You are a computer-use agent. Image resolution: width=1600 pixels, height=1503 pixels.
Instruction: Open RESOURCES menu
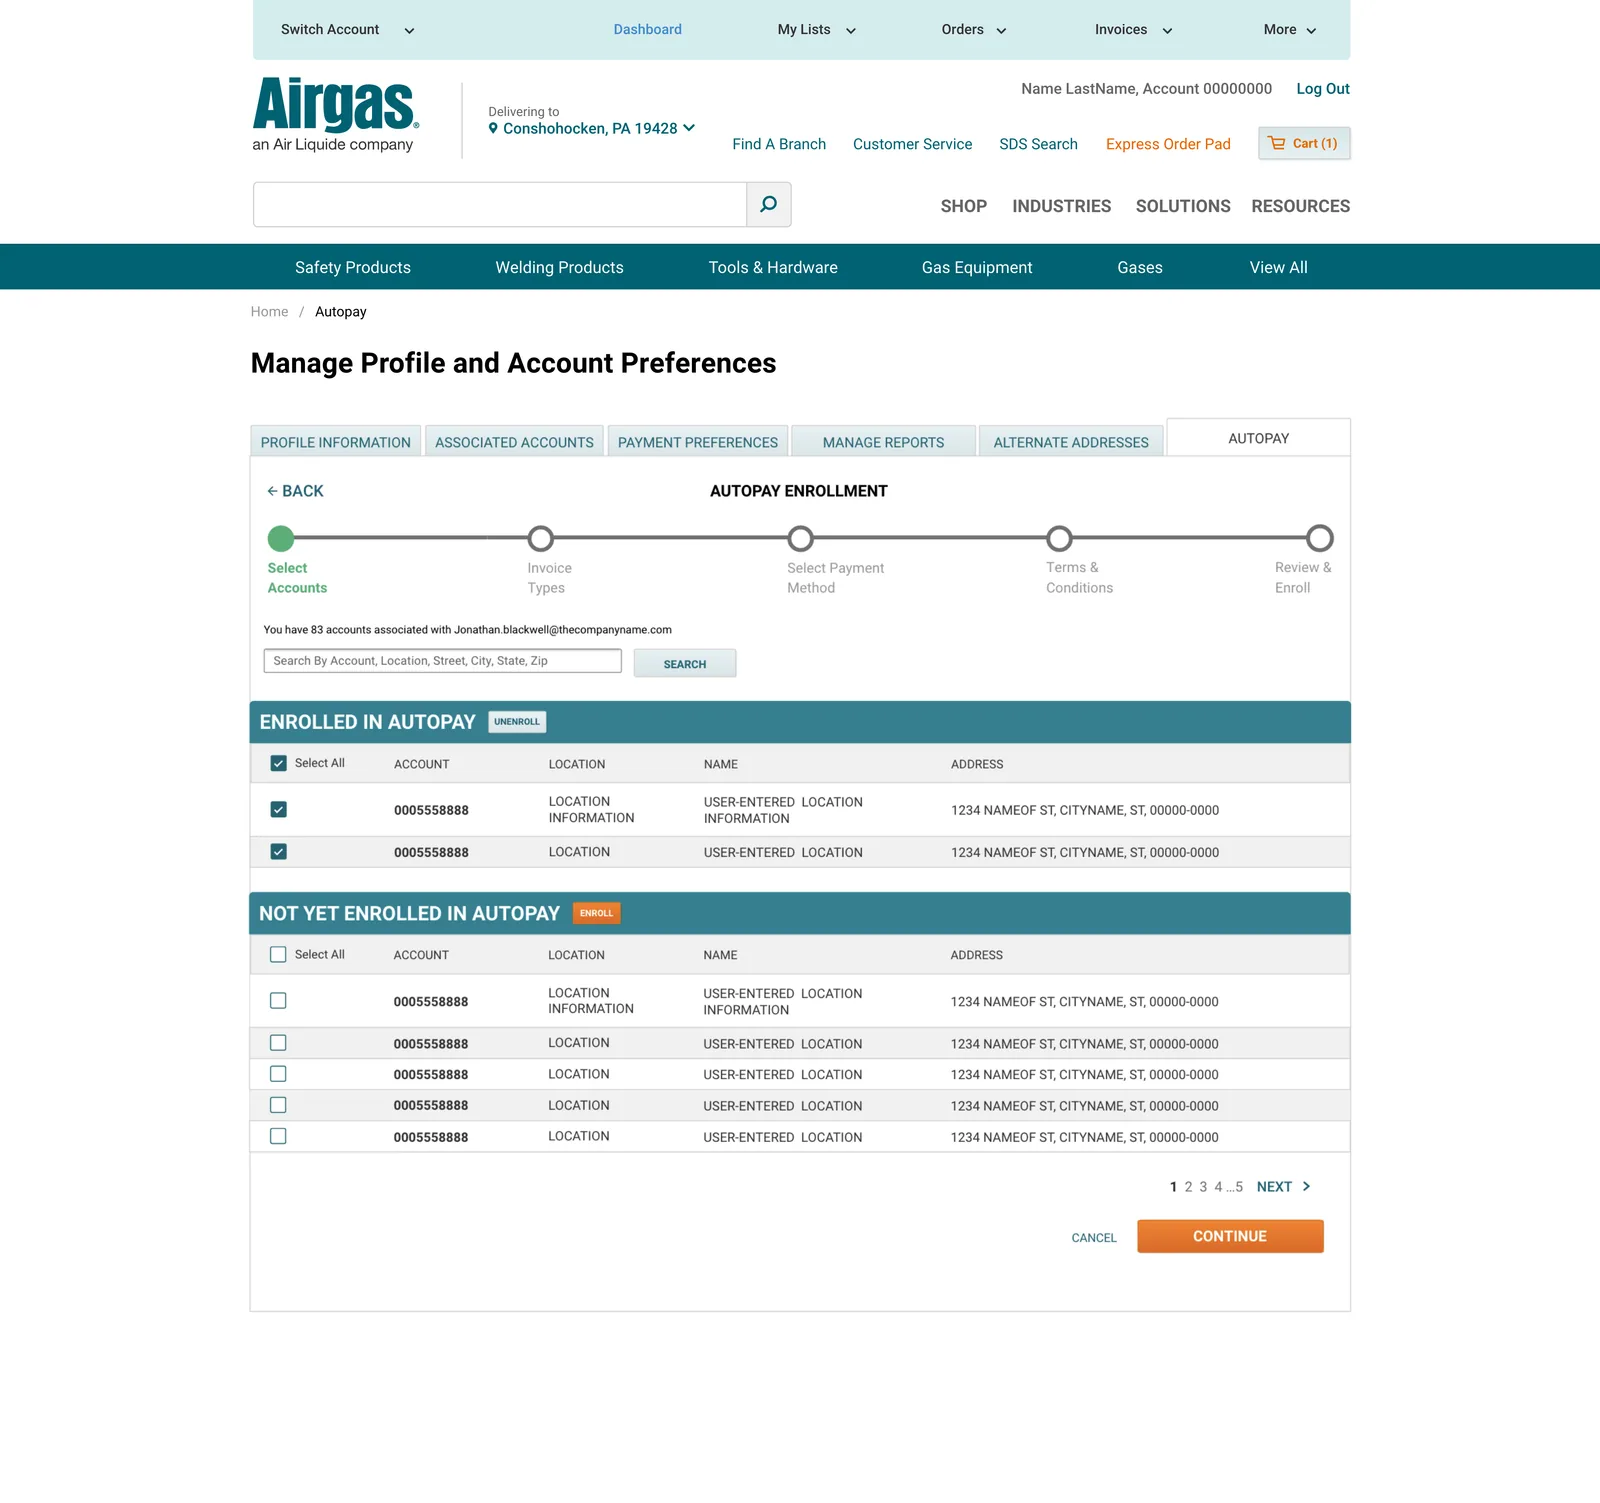pos(1300,206)
